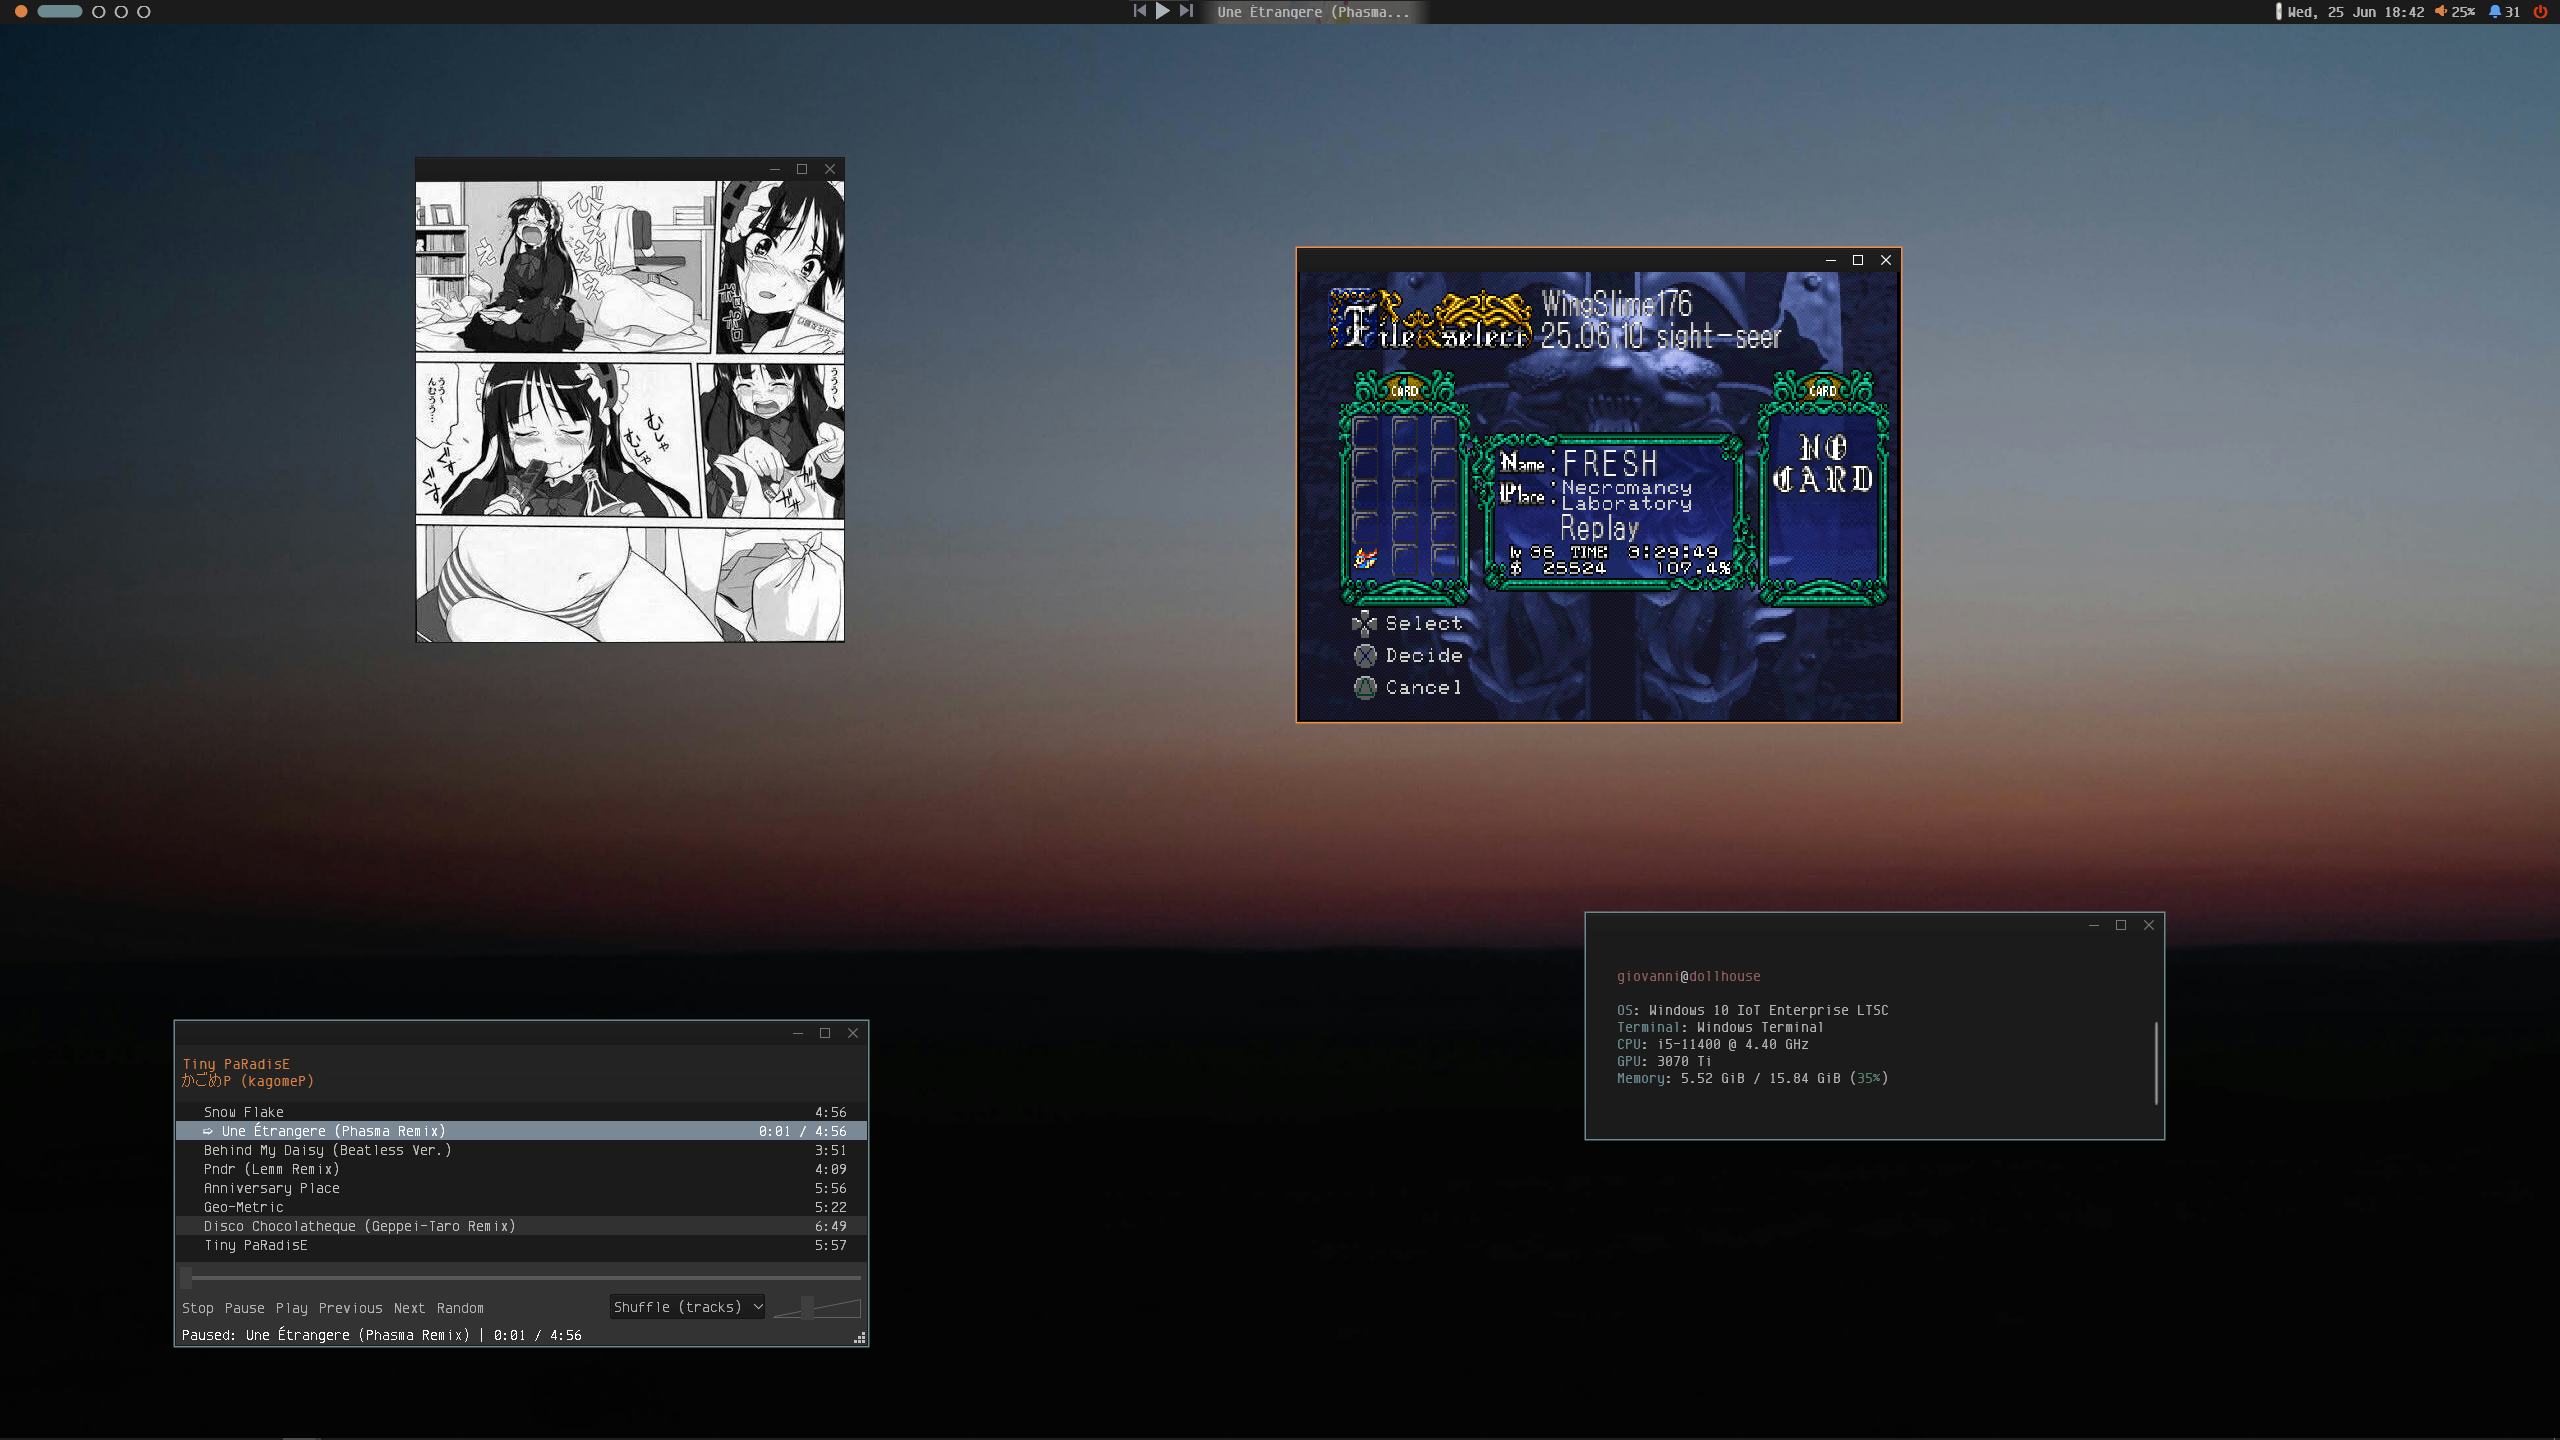The image size is (2560, 1440).
Task: Click the orange power icon
Action: point(2540,12)
